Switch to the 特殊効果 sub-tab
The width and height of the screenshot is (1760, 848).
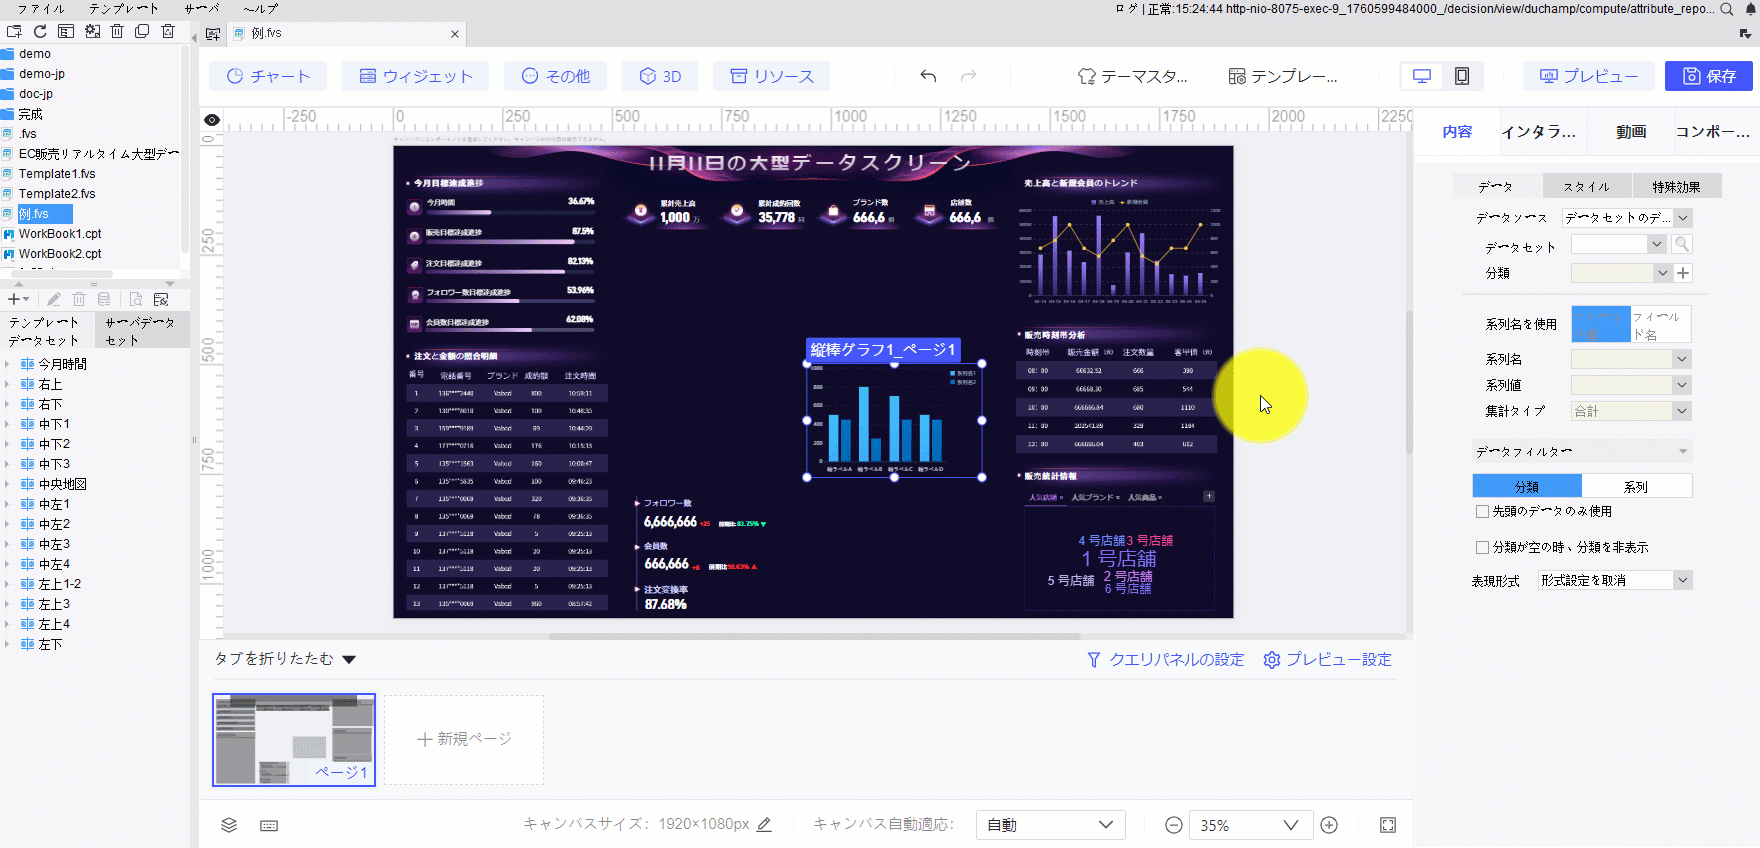1676,186
